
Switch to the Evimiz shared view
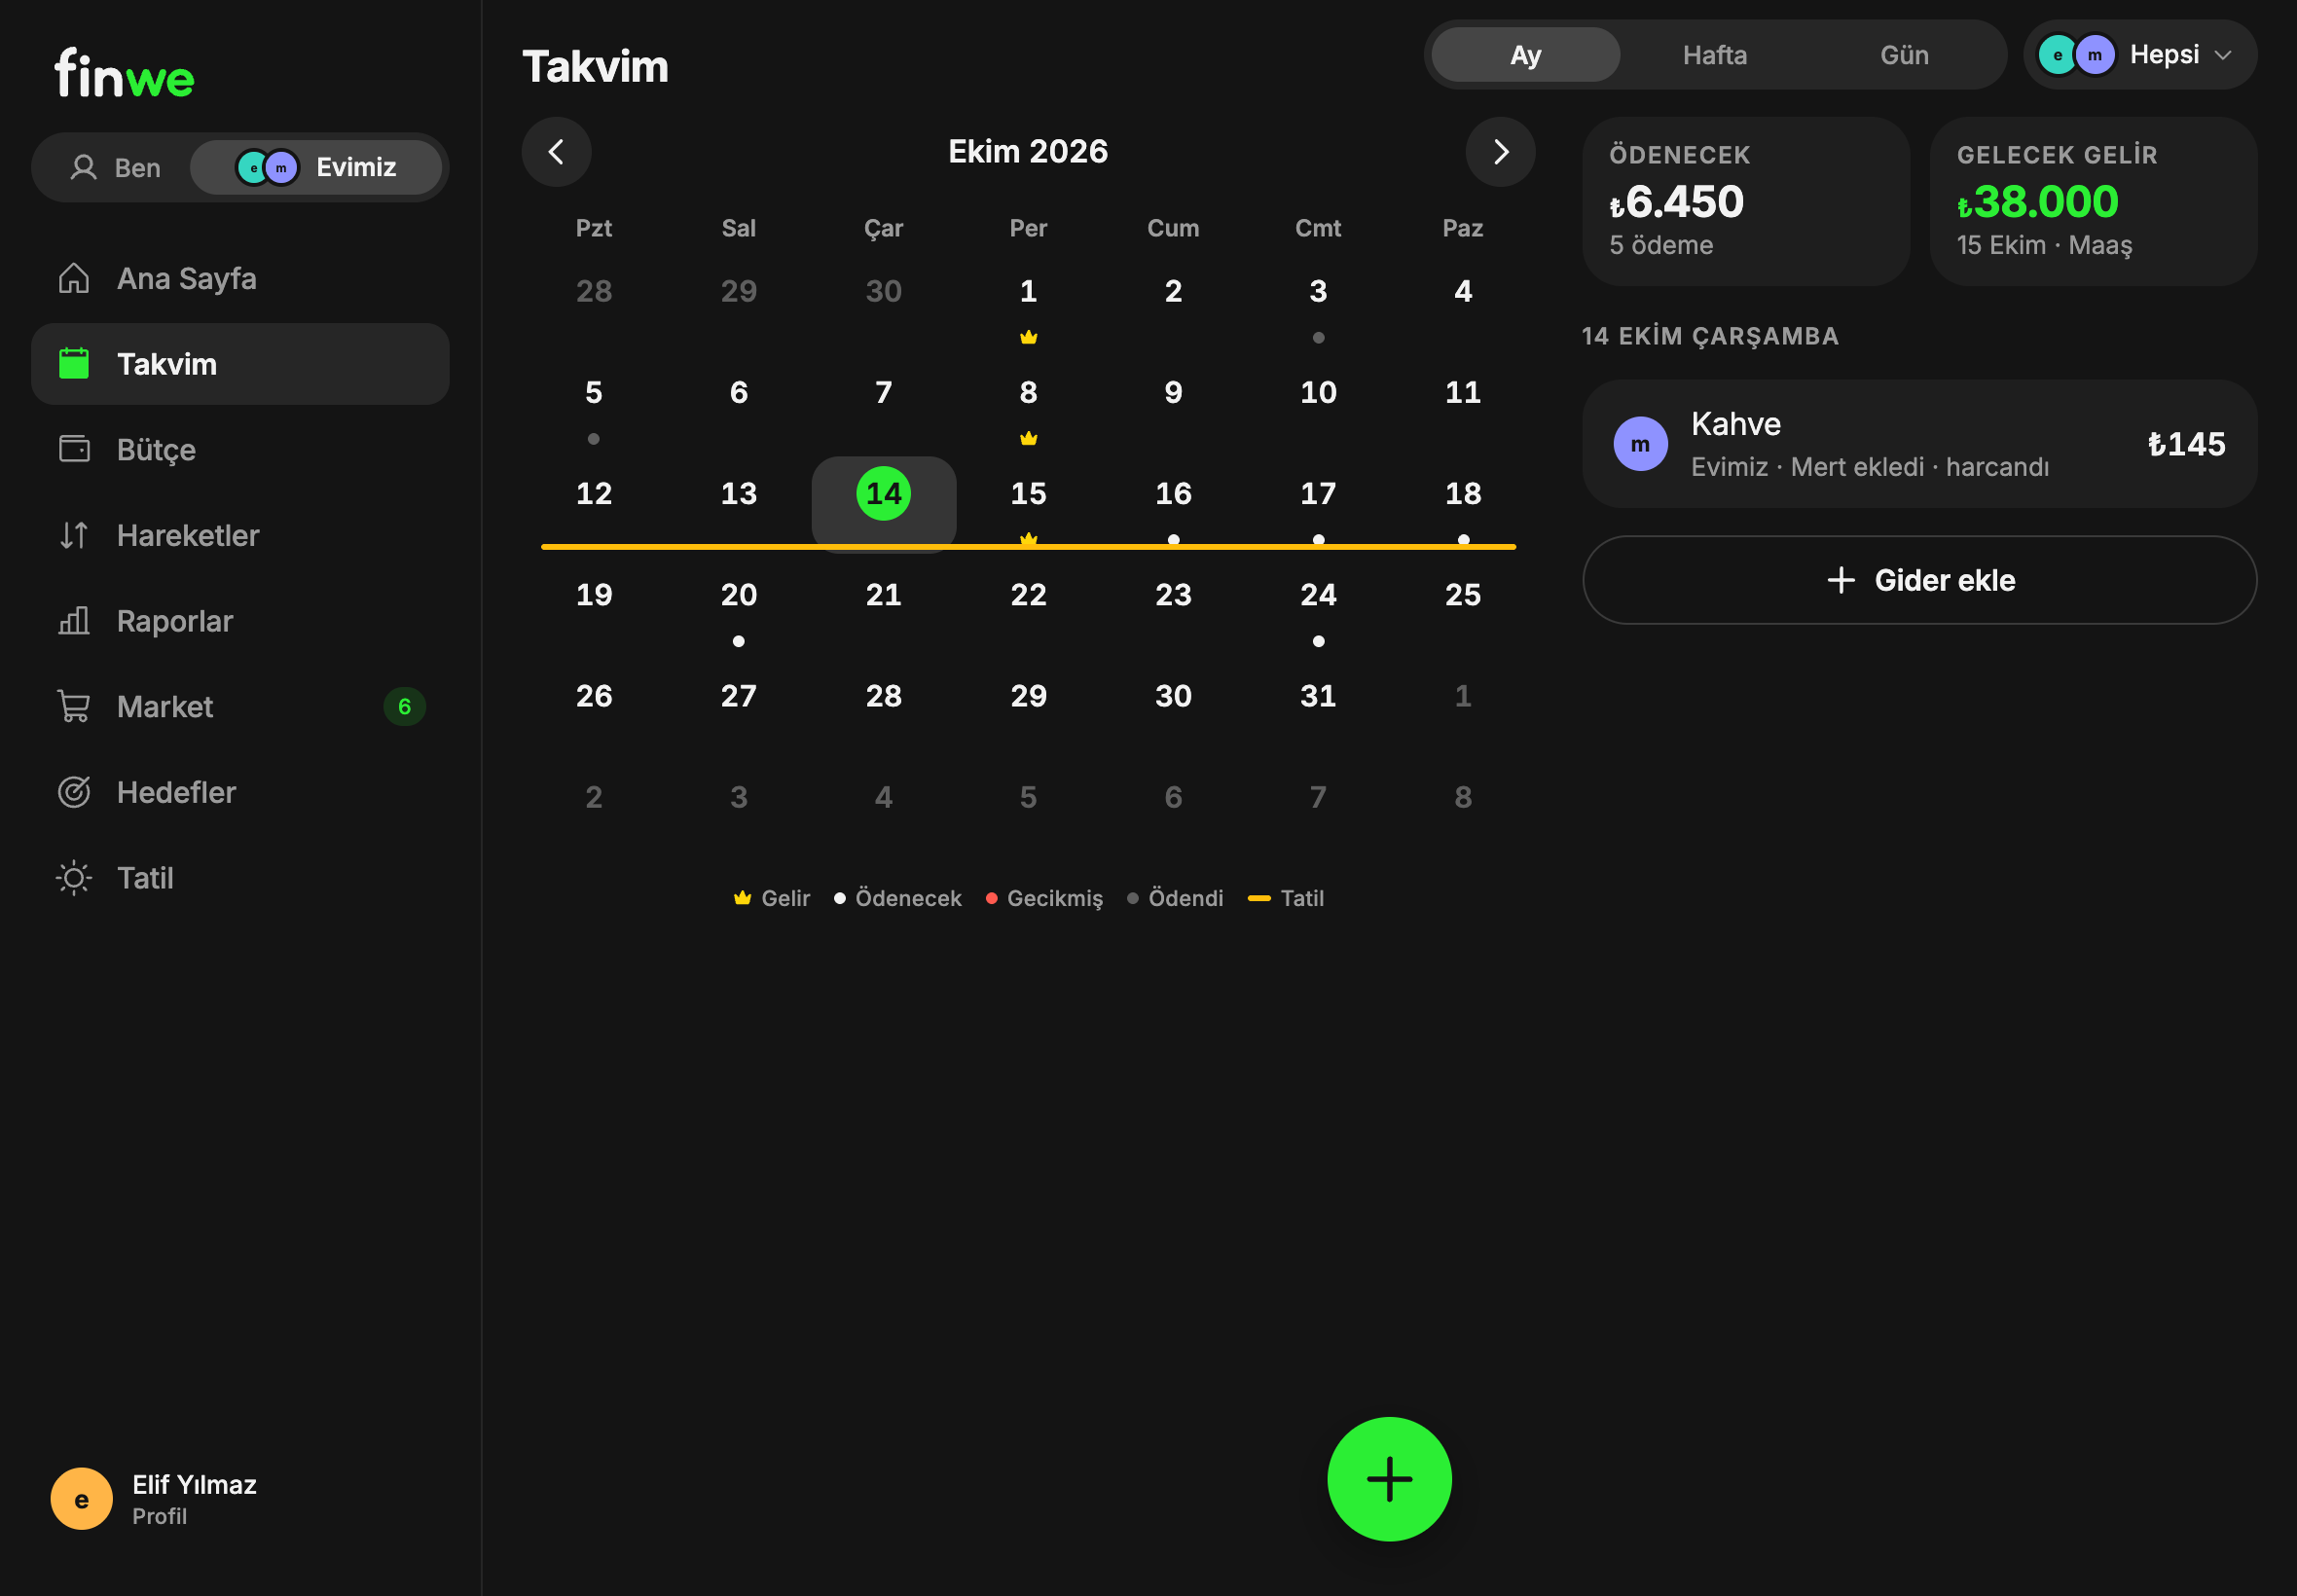click(316, 167)
